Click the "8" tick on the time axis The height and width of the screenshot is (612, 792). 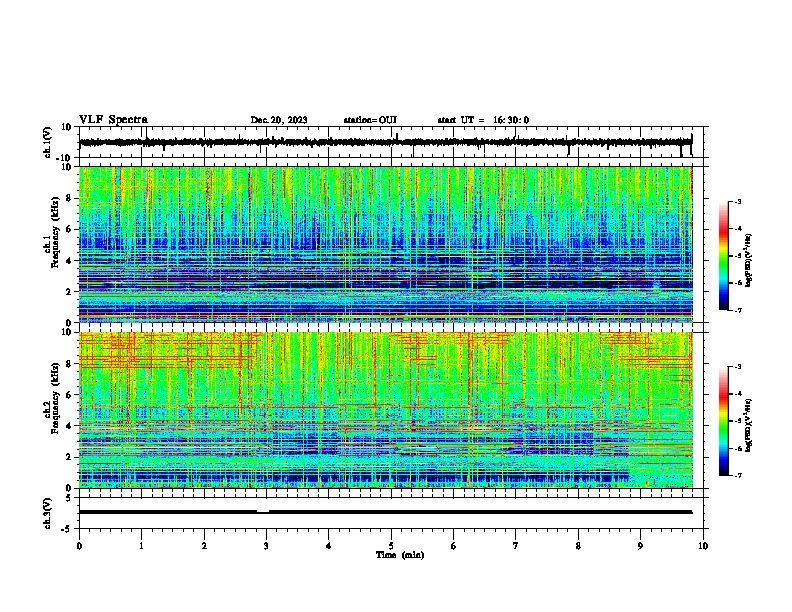click(x=578, y=546)
